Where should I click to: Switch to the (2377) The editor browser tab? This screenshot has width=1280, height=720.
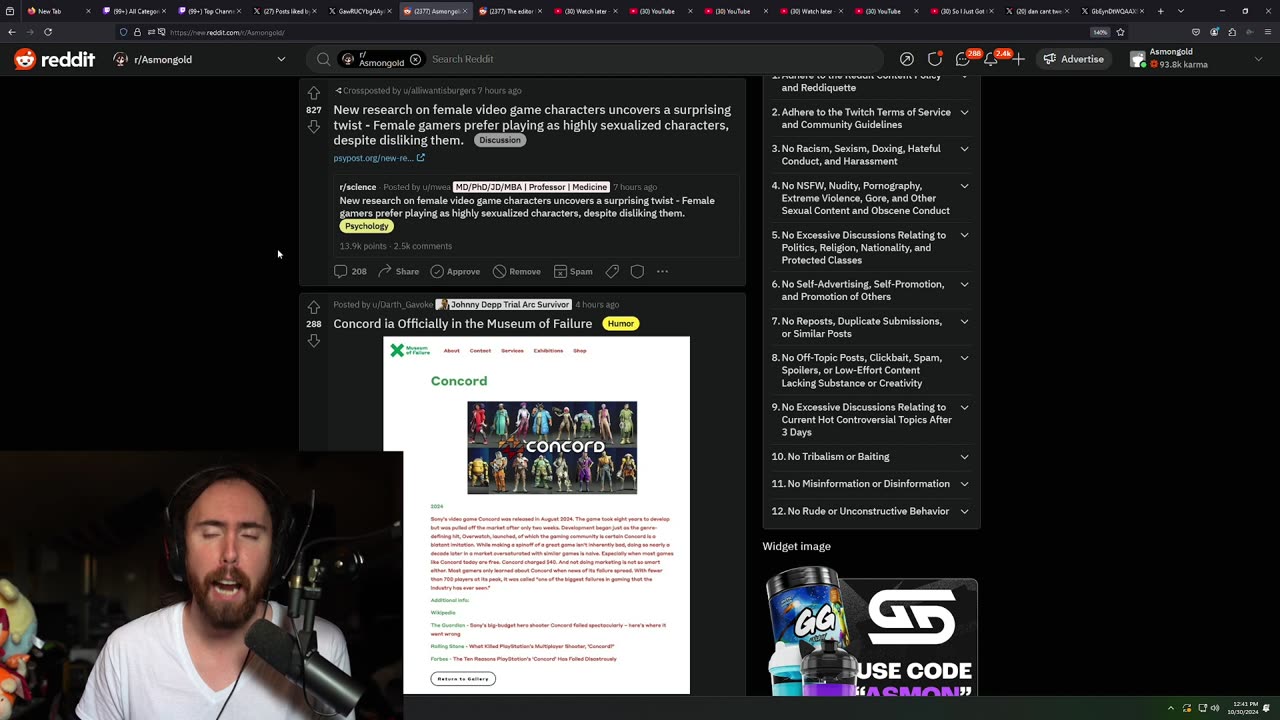click(x=510, y=11)
